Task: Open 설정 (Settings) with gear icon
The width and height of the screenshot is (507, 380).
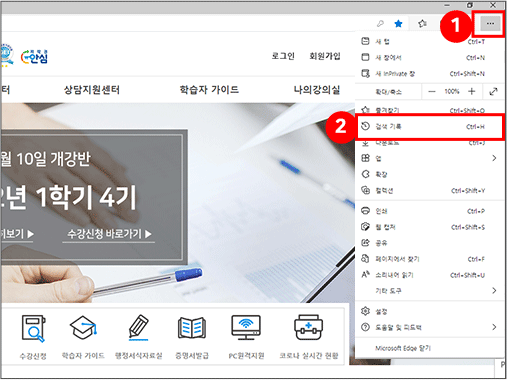Action: pyautogui.click(x=430, y=311)
